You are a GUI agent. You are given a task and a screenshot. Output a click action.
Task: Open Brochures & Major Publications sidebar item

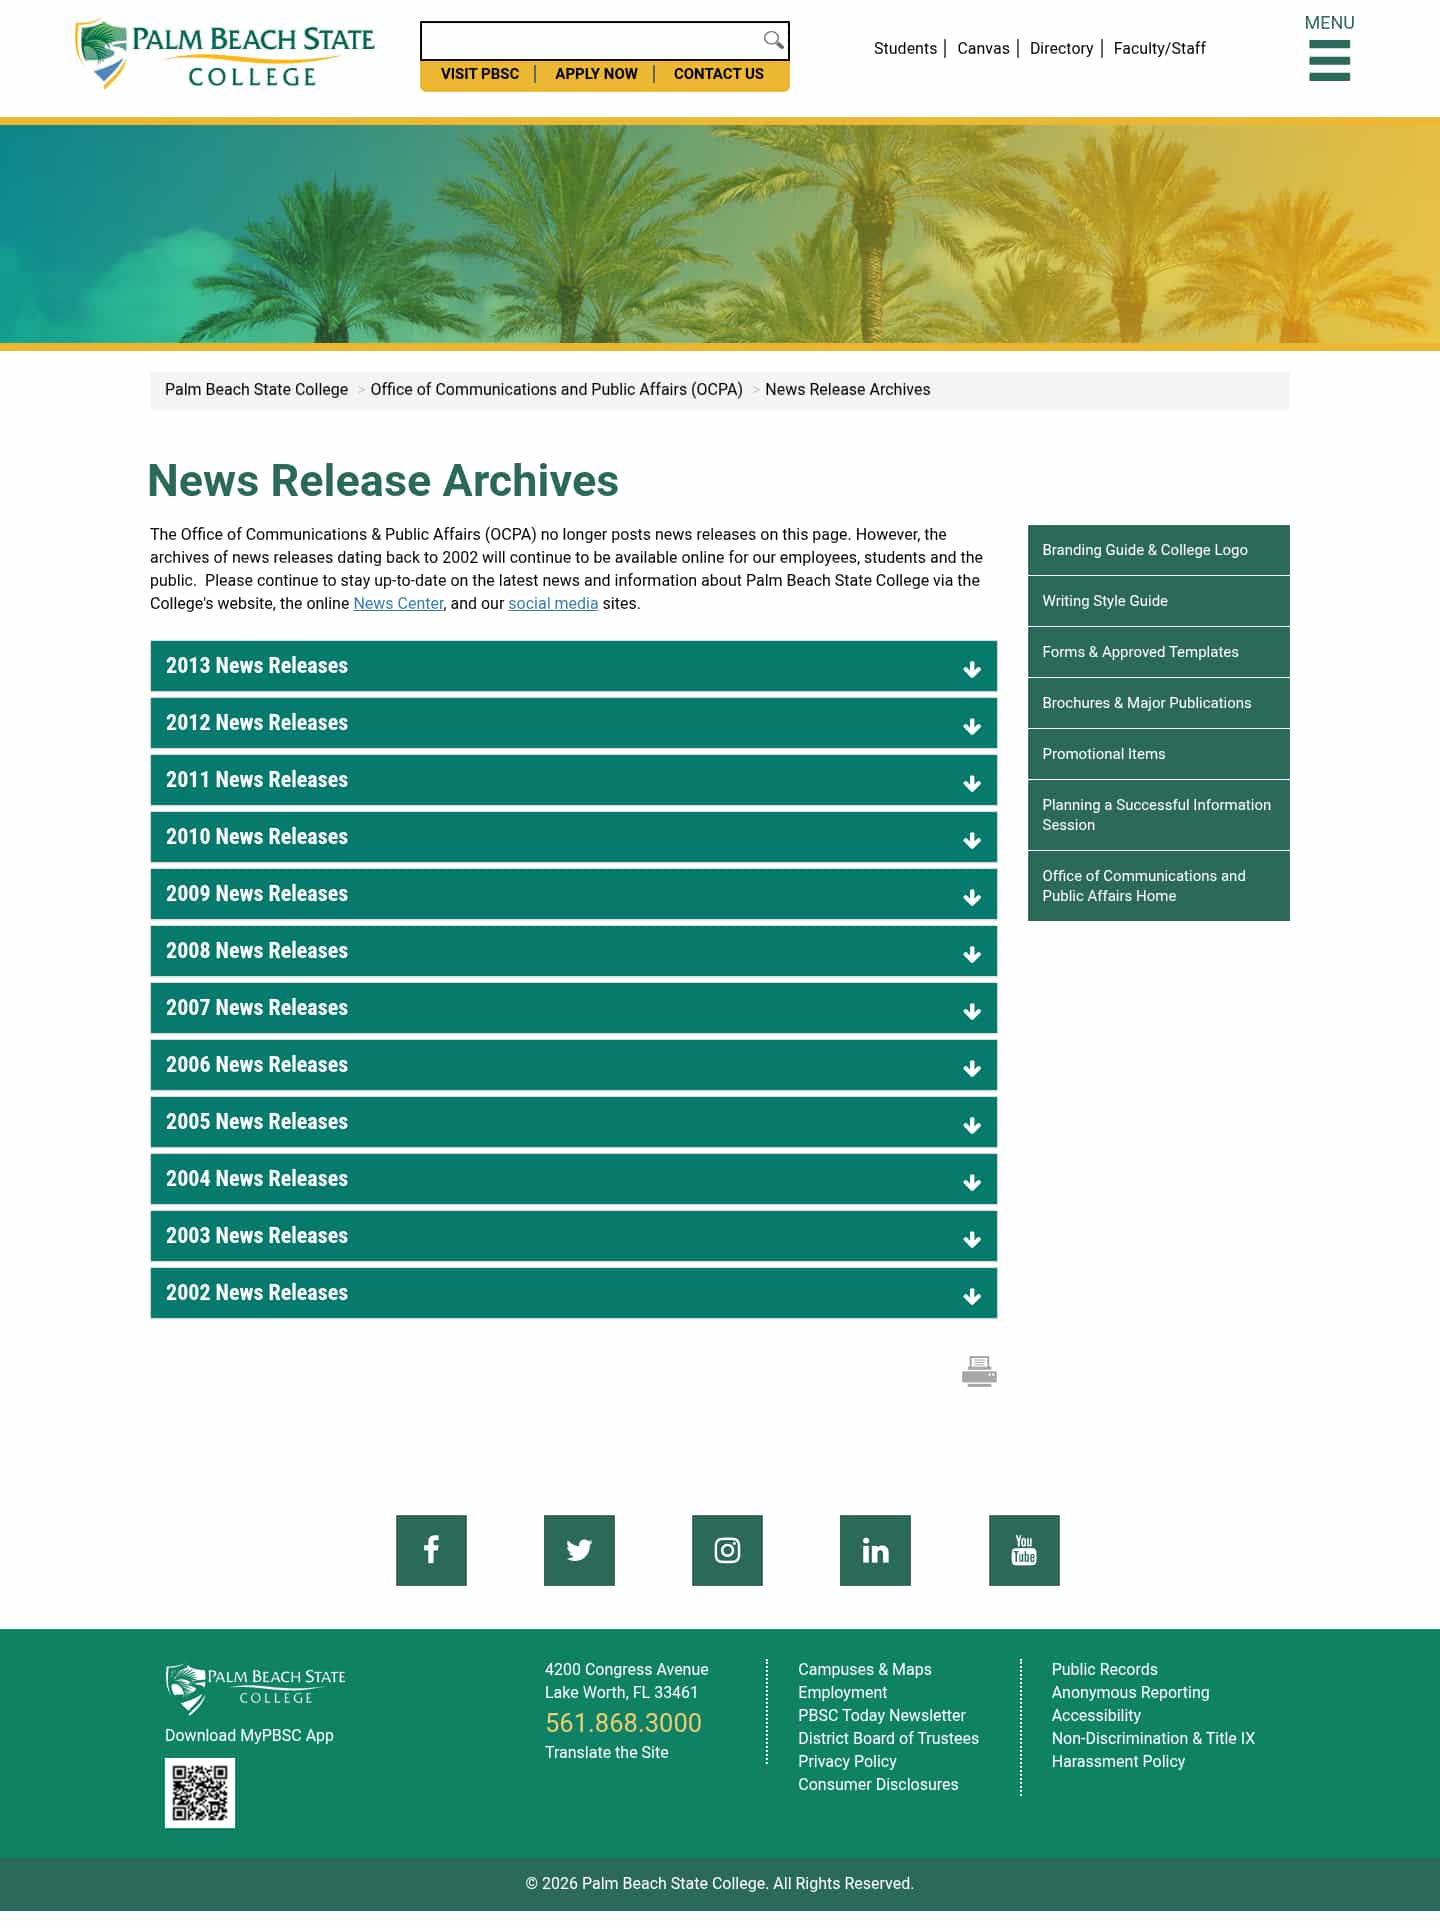point(1159,703)
